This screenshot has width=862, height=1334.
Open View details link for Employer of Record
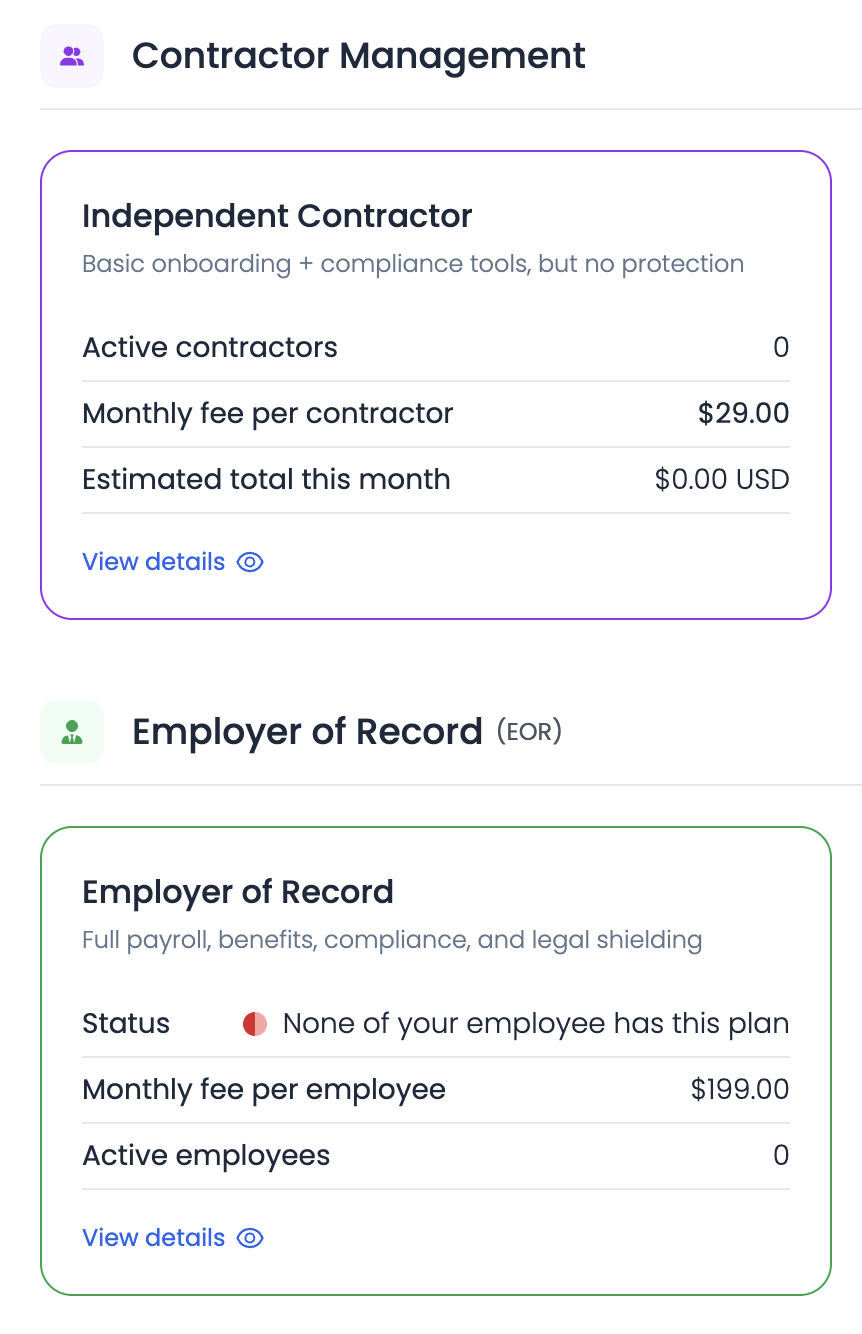154,1238
